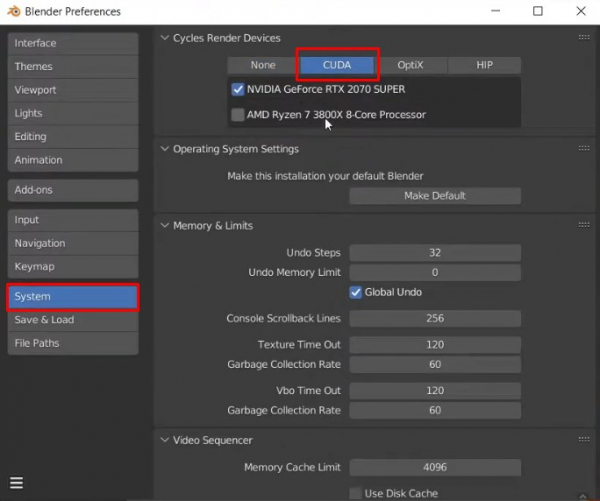Click Operating System Settings panel grip dots

coord(584,148)
